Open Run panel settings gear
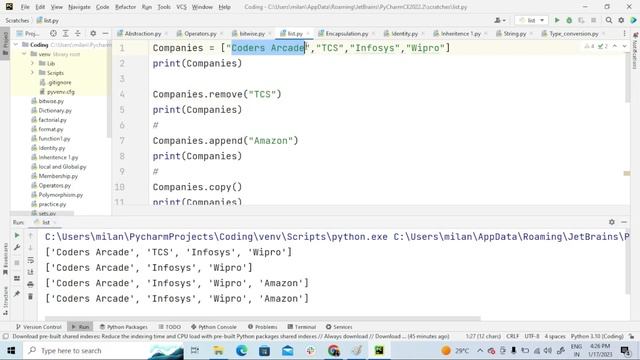 (611, 222)
